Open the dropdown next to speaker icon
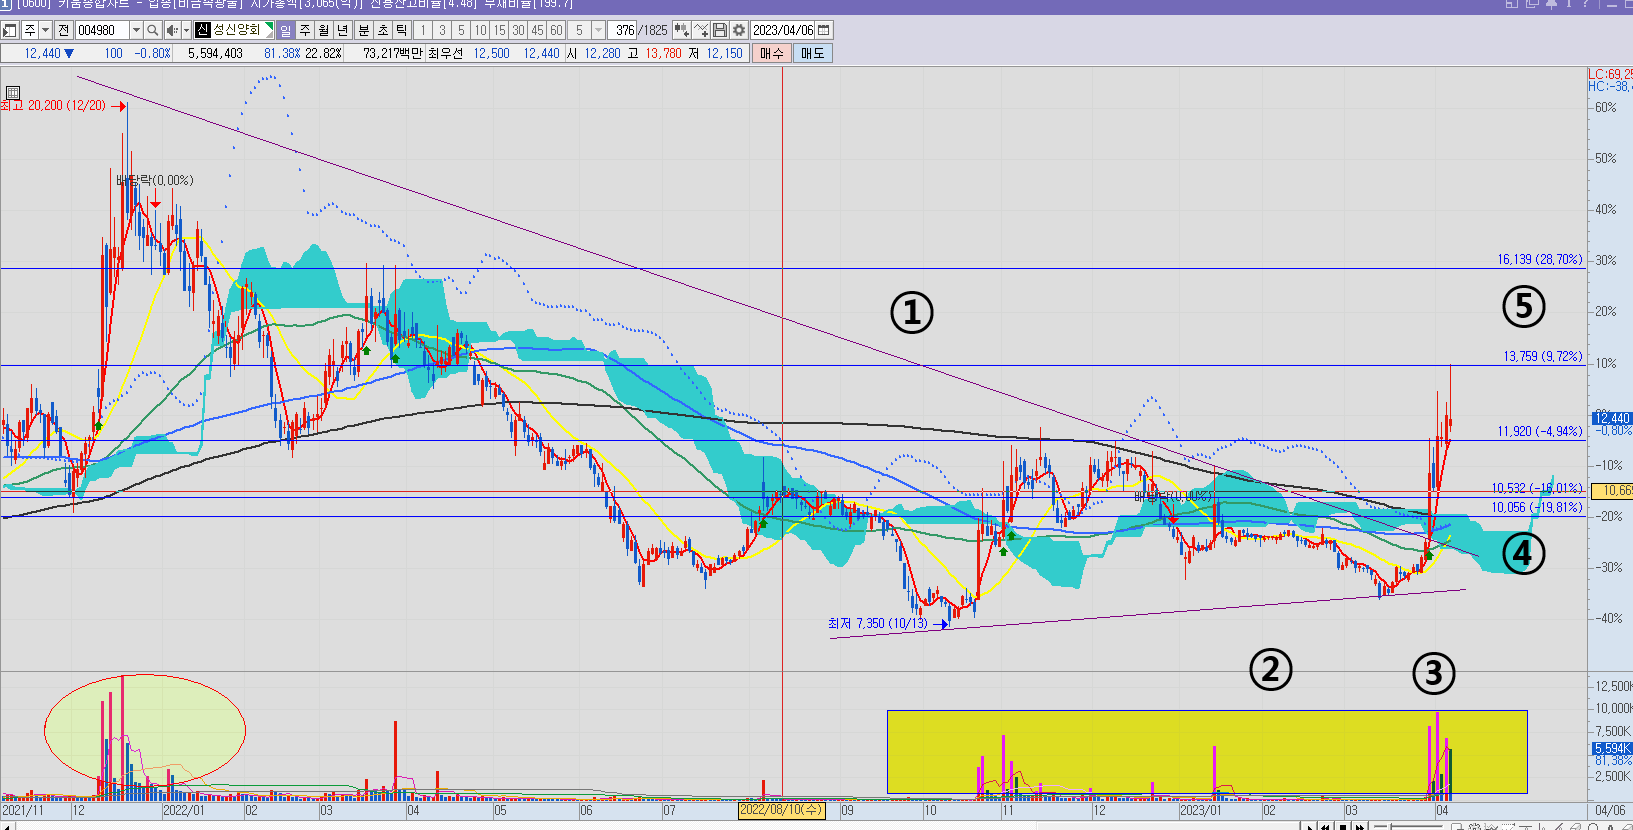This screenshot has height=830, width=1633. (186, 30)
